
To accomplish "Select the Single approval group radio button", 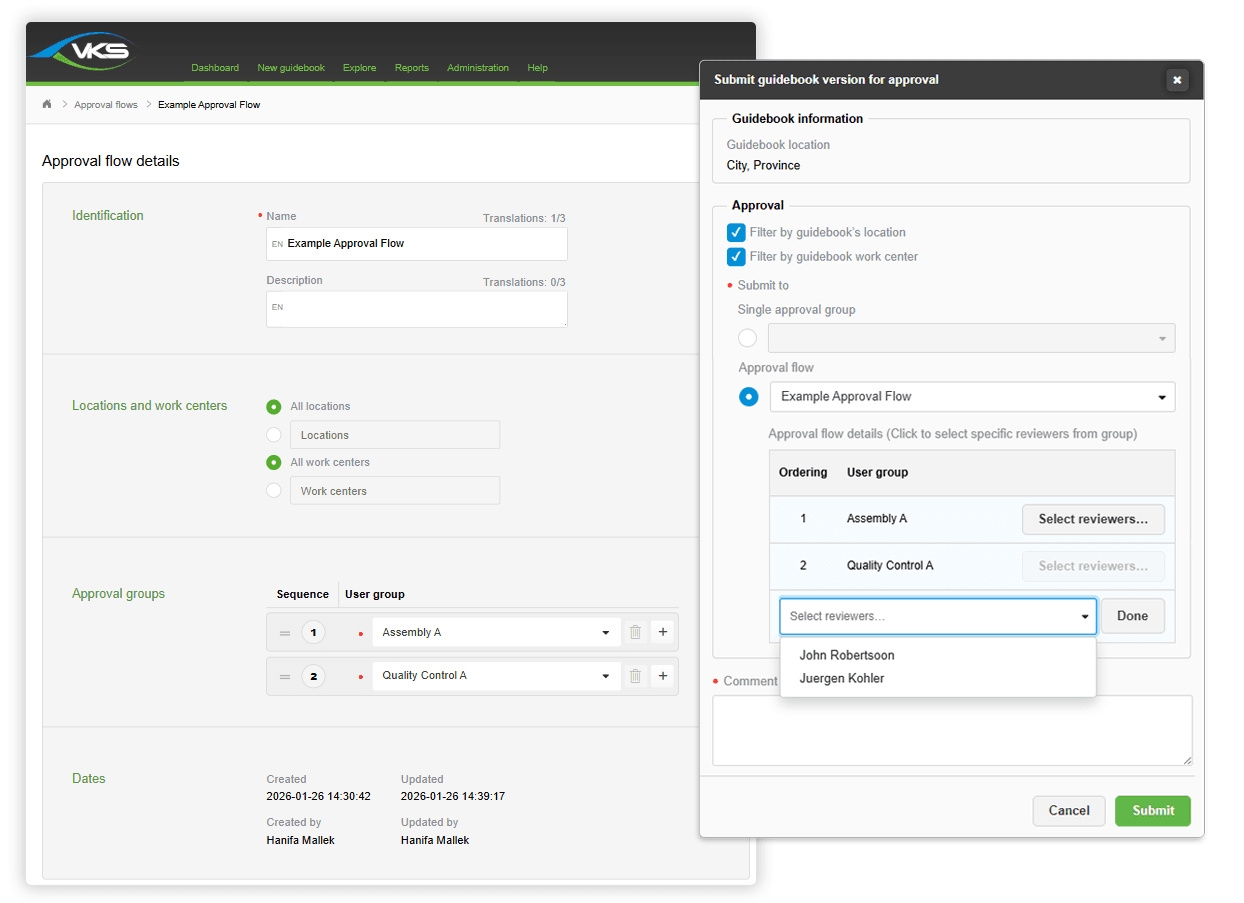I will [747, 338].
